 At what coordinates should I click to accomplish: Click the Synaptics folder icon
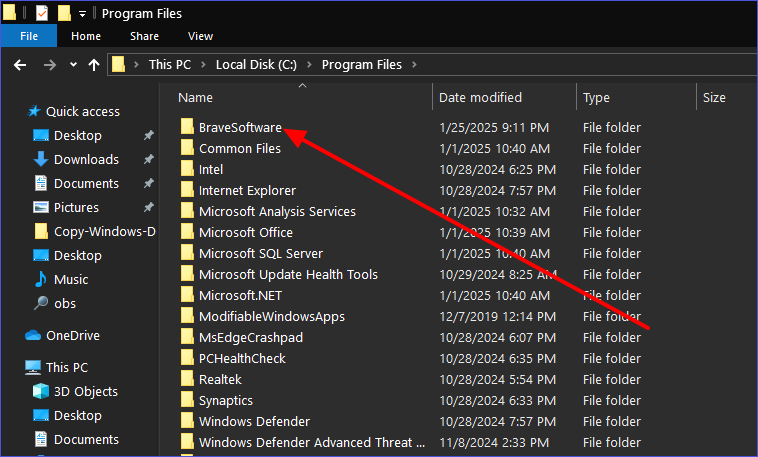[x=187, y=400]
